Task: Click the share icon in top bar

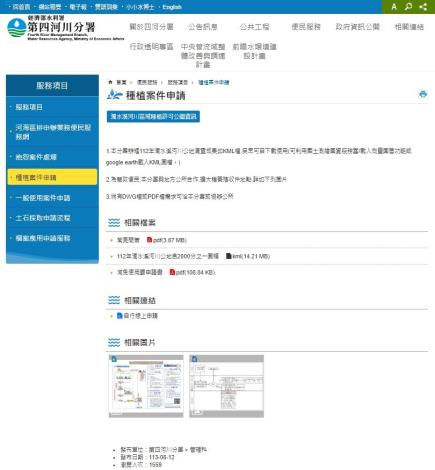Action: 423,7
